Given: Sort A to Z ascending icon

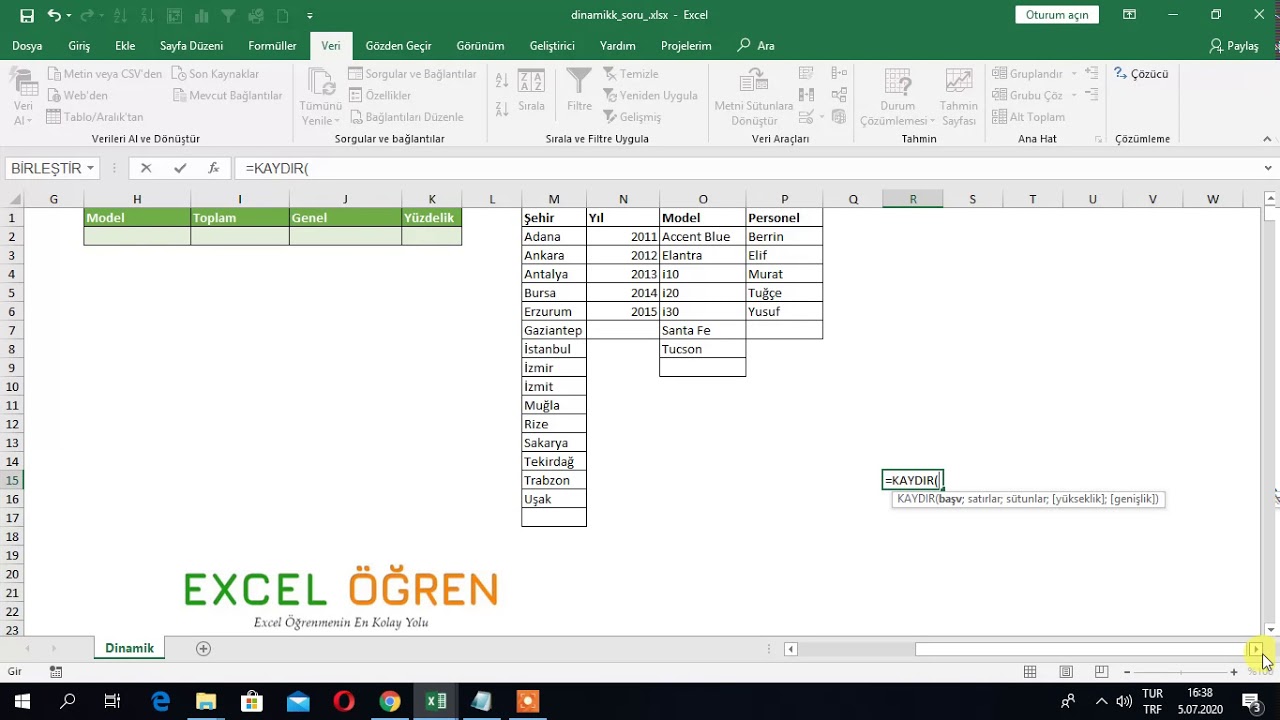Looking at the screenshot, I should 502,82.
